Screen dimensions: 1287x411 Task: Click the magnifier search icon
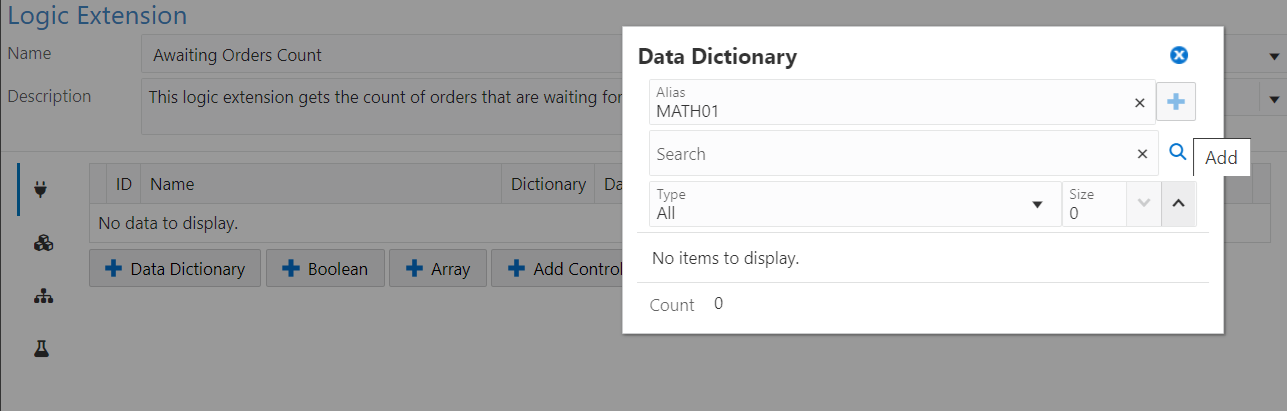1178,152
